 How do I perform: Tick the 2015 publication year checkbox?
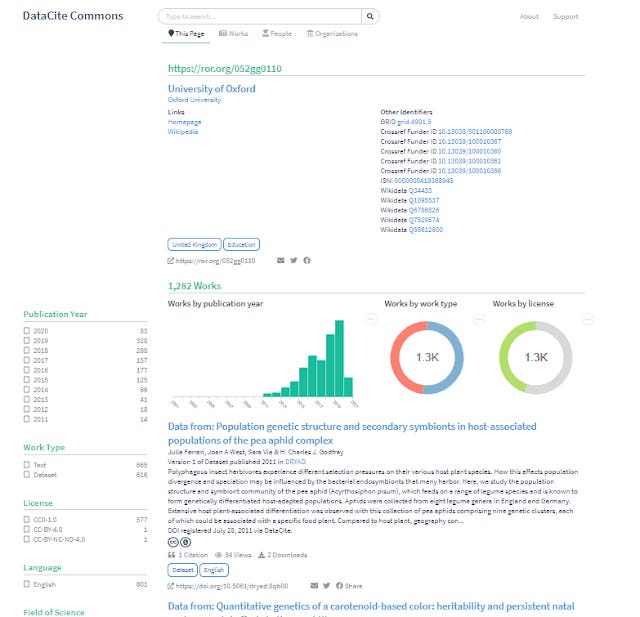(27, 380)
